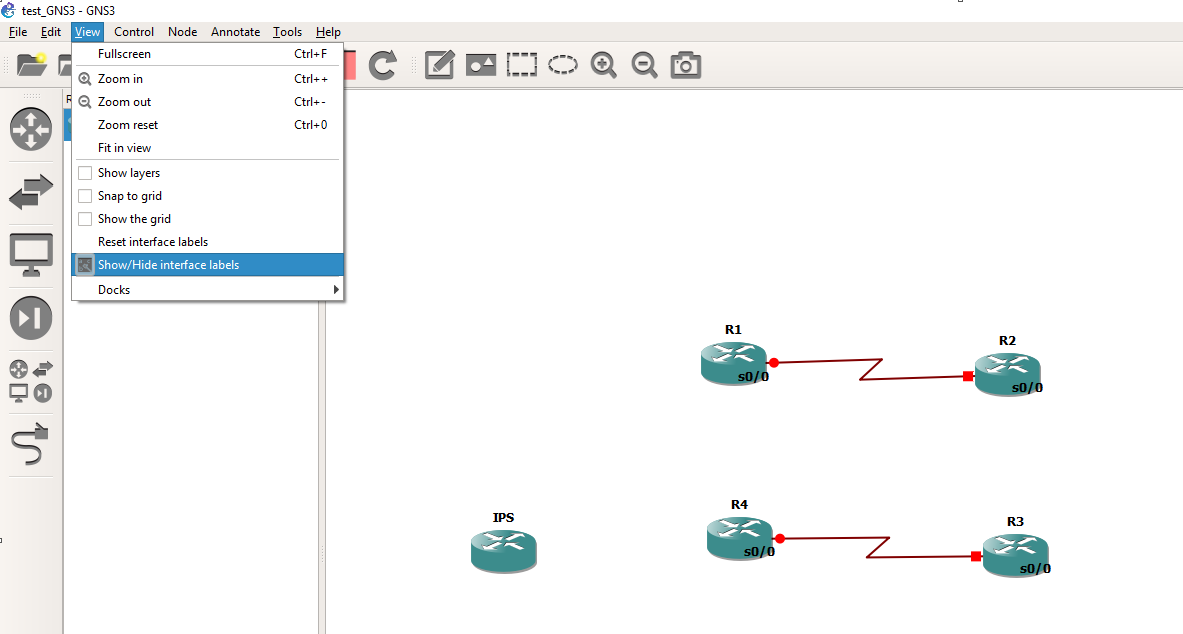Screen dimensions: 1183x634
Task: Click the R3 s0/0 interface label
Action: click(x=1035, y=569)
